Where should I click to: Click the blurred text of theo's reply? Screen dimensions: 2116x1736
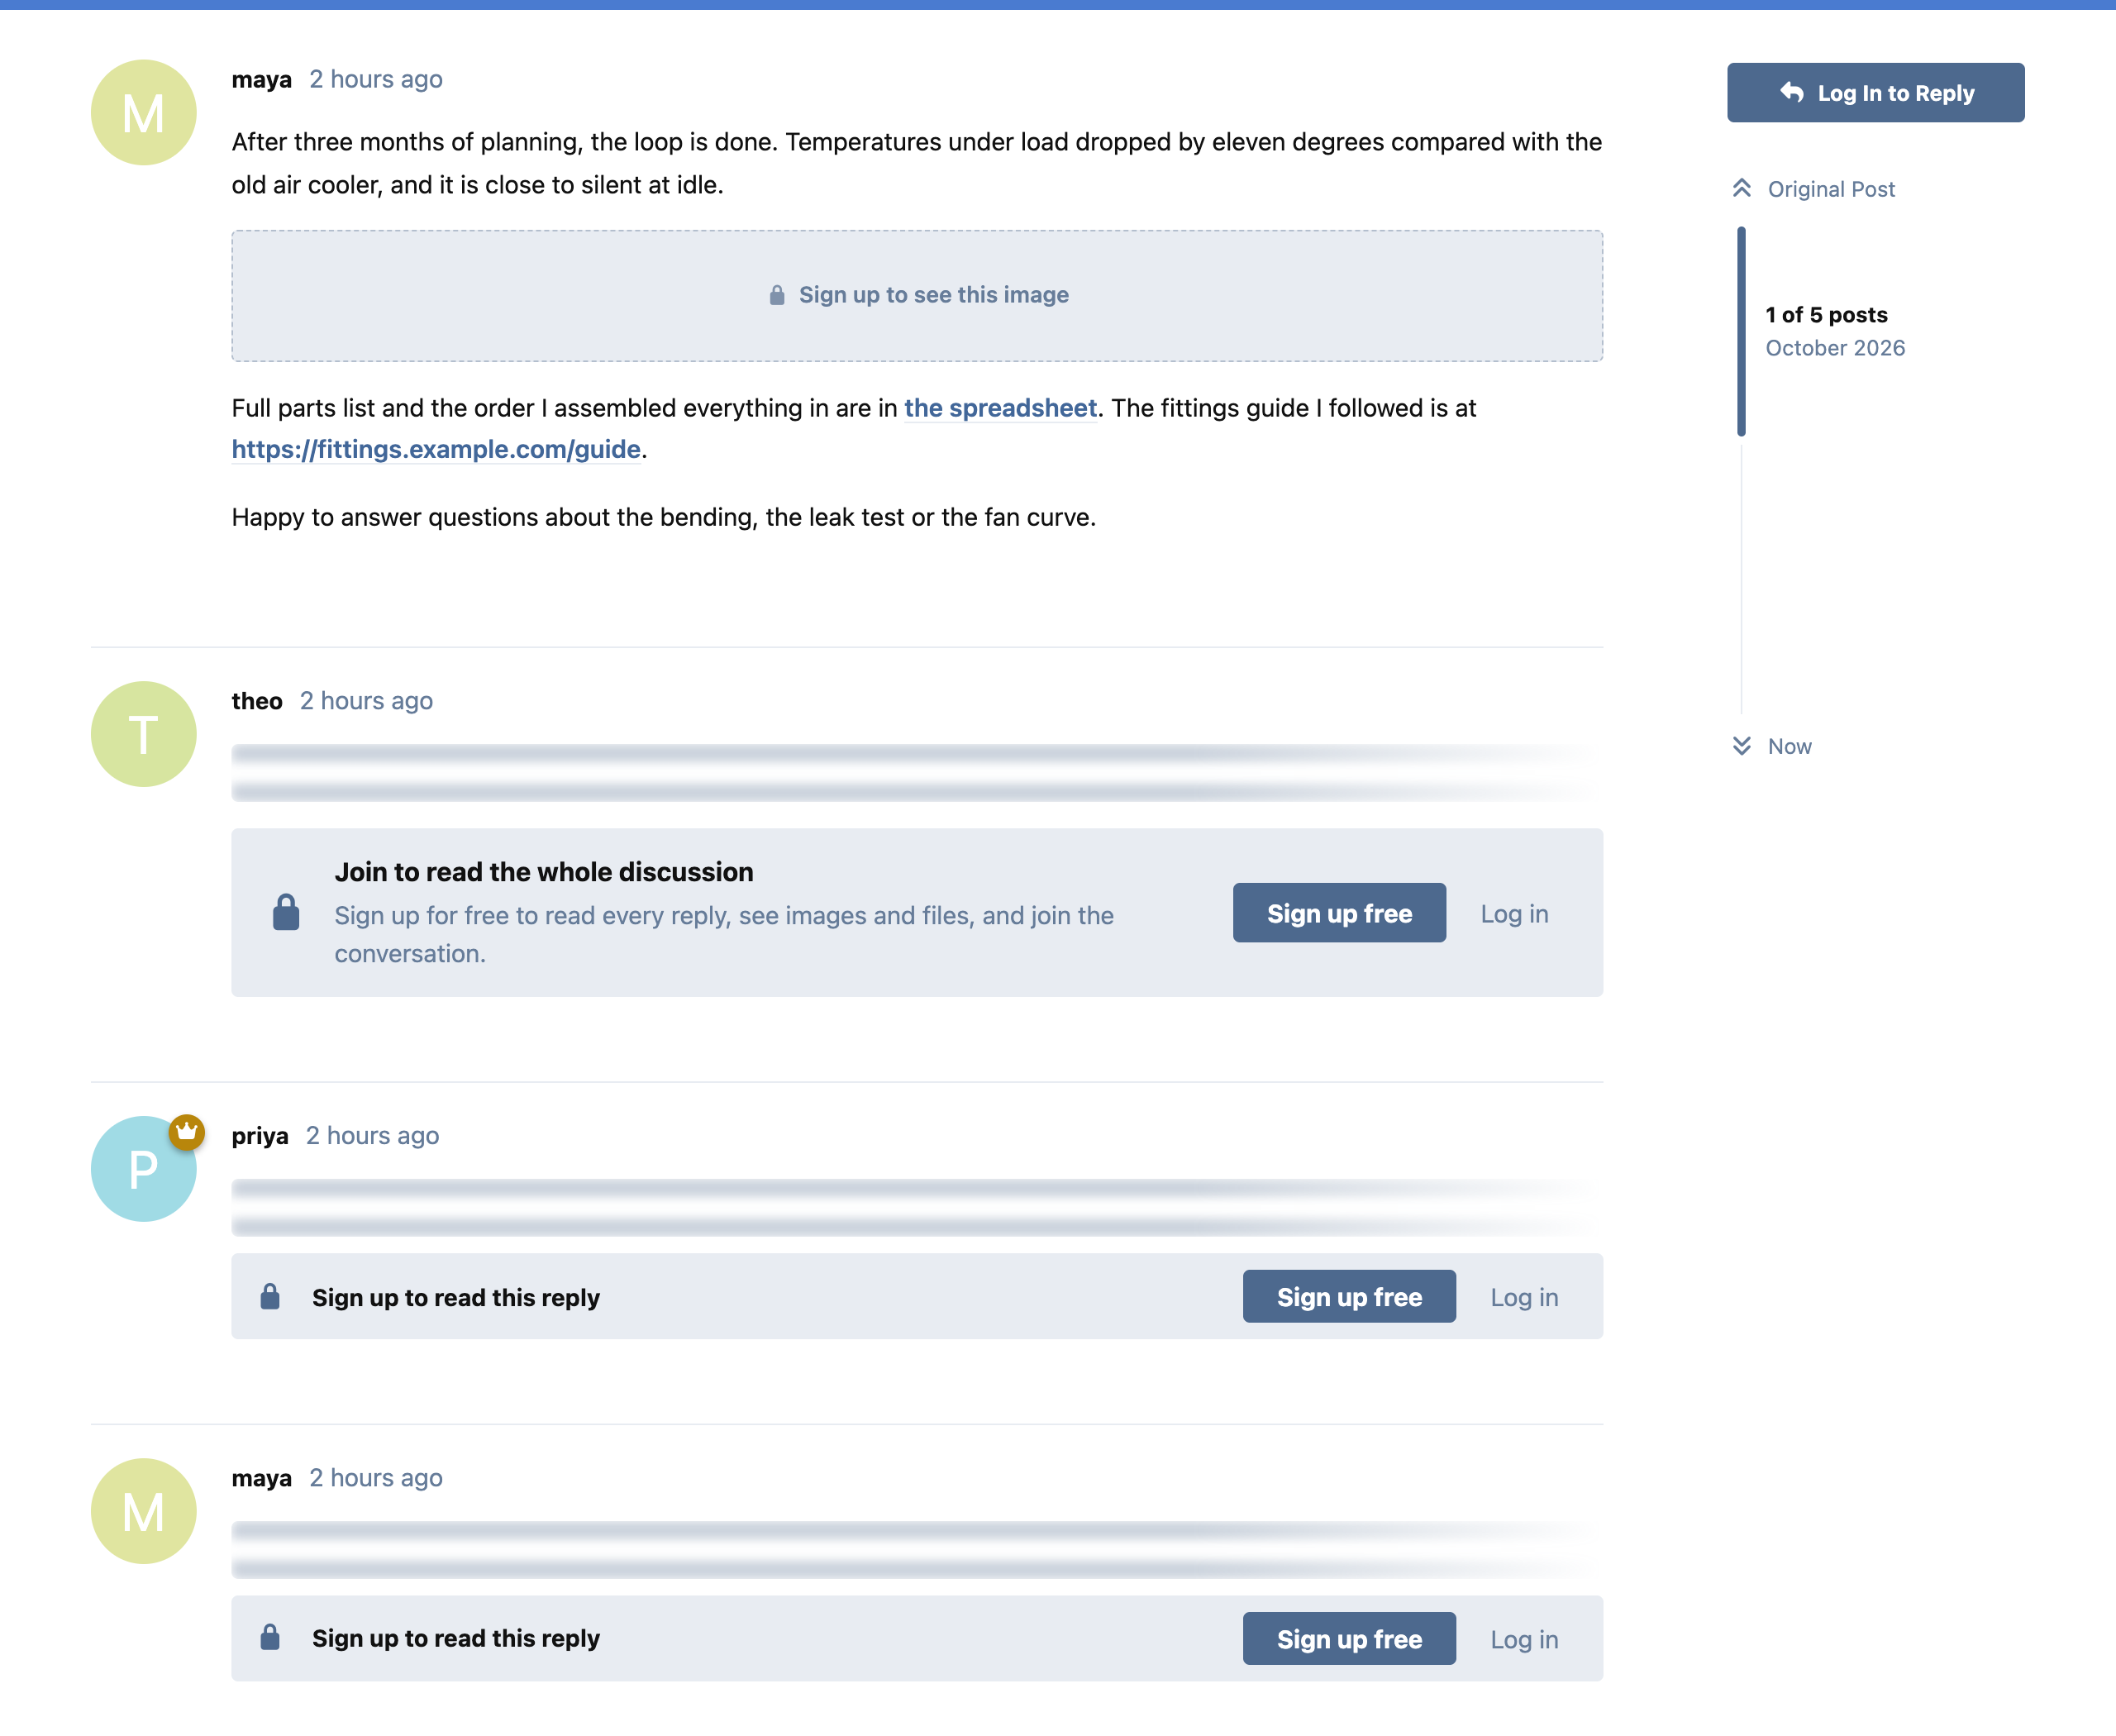pyautogui.click(x=917, y=773)
